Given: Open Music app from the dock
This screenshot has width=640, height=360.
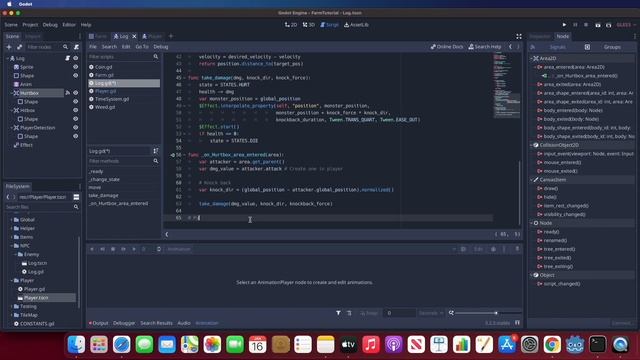Looking at the screenshot, I should click(371, 344).
